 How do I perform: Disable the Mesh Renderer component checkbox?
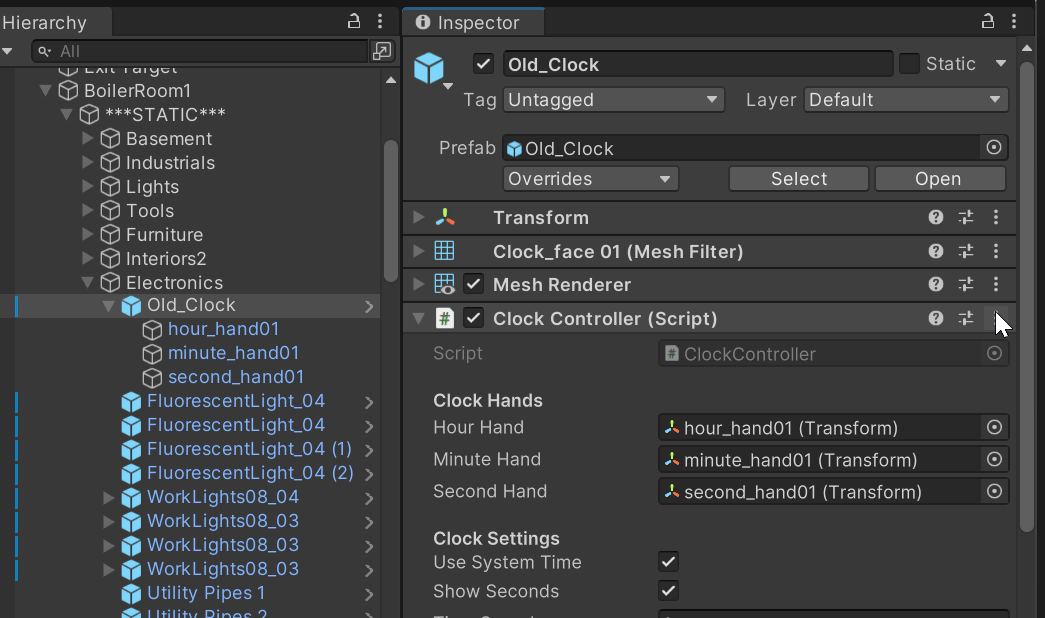473,284
